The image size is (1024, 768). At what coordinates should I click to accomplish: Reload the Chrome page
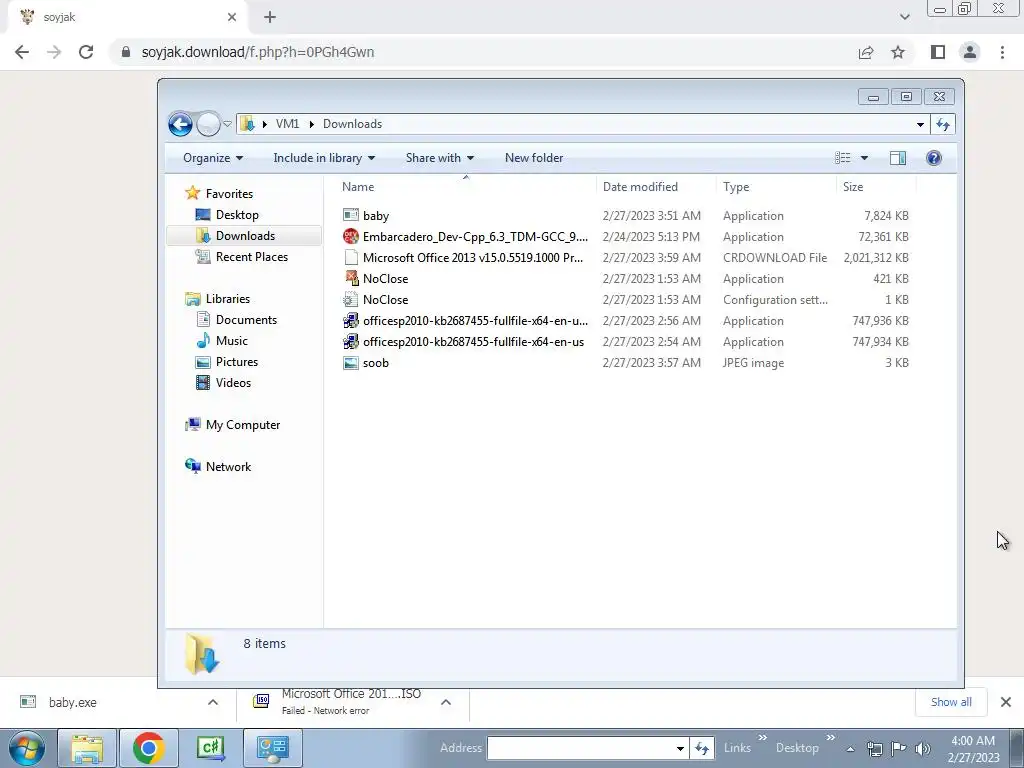86,52
